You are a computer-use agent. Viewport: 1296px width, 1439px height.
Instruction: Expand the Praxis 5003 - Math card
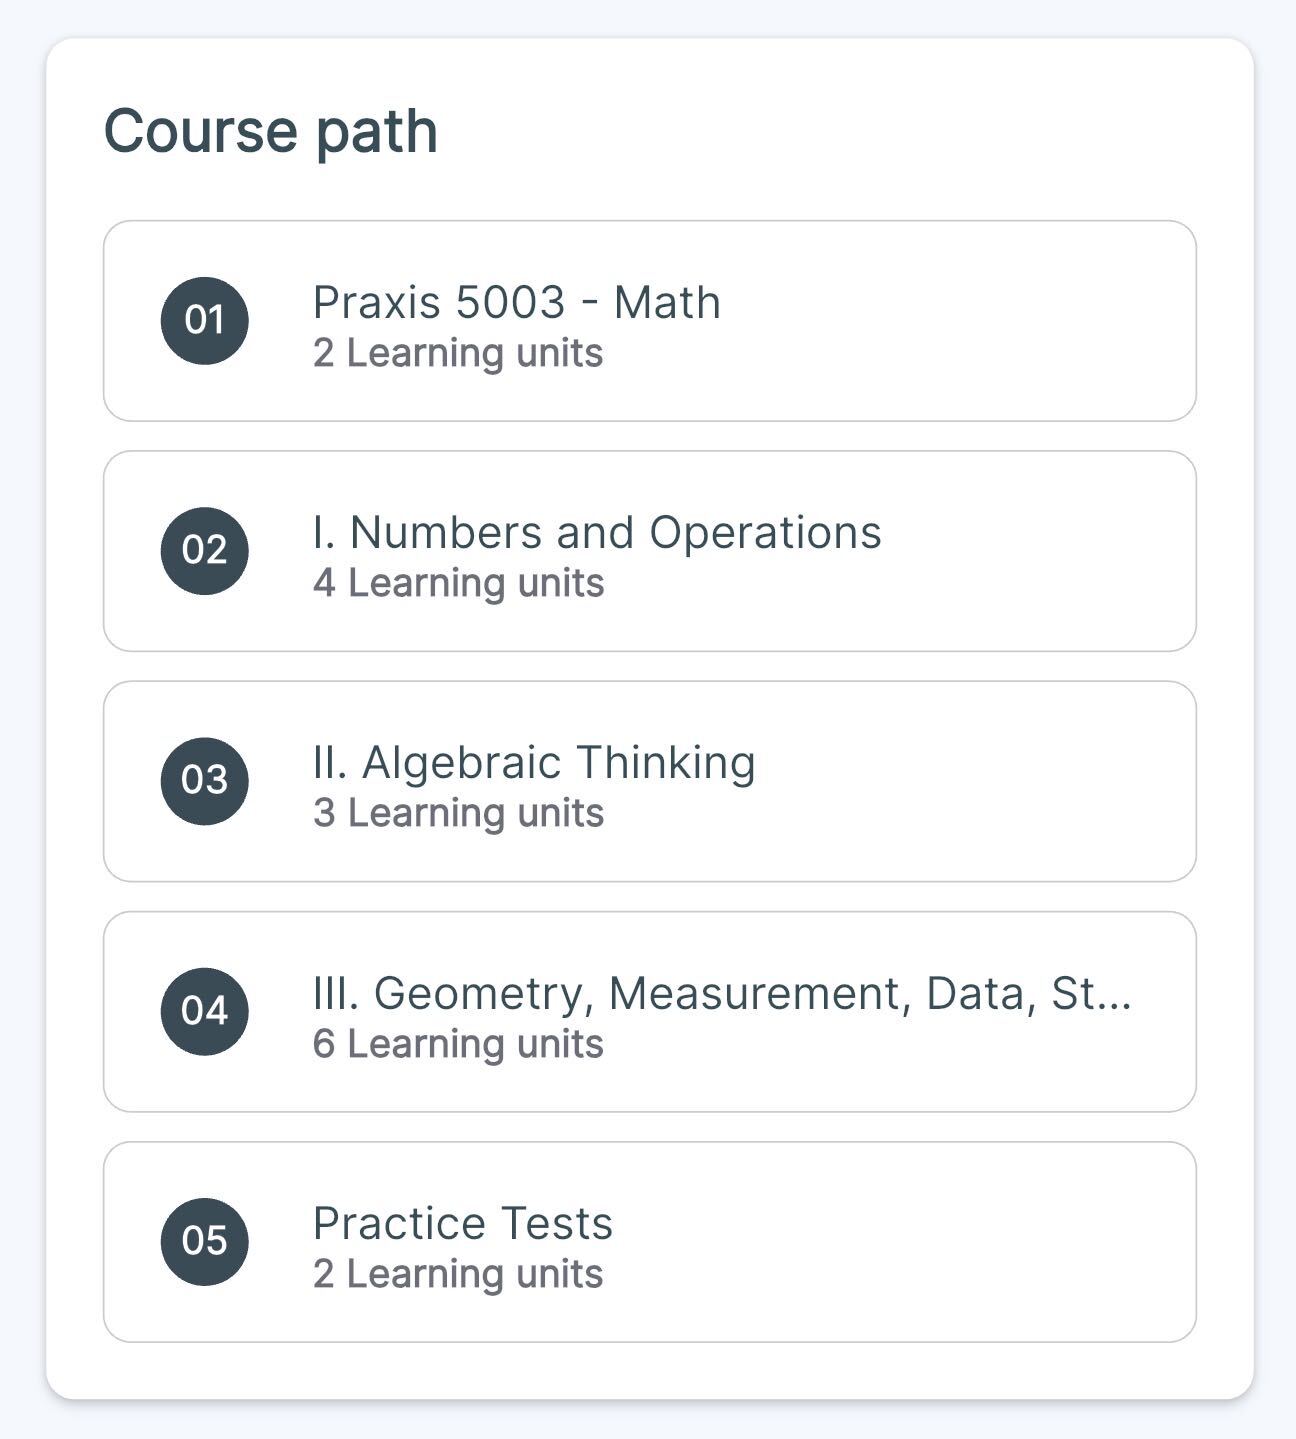(650, 321)
